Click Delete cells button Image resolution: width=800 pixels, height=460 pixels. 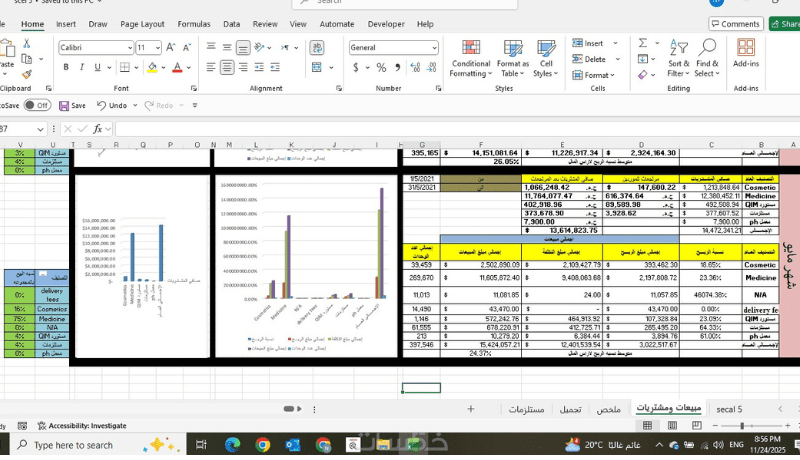coord(589,59)
